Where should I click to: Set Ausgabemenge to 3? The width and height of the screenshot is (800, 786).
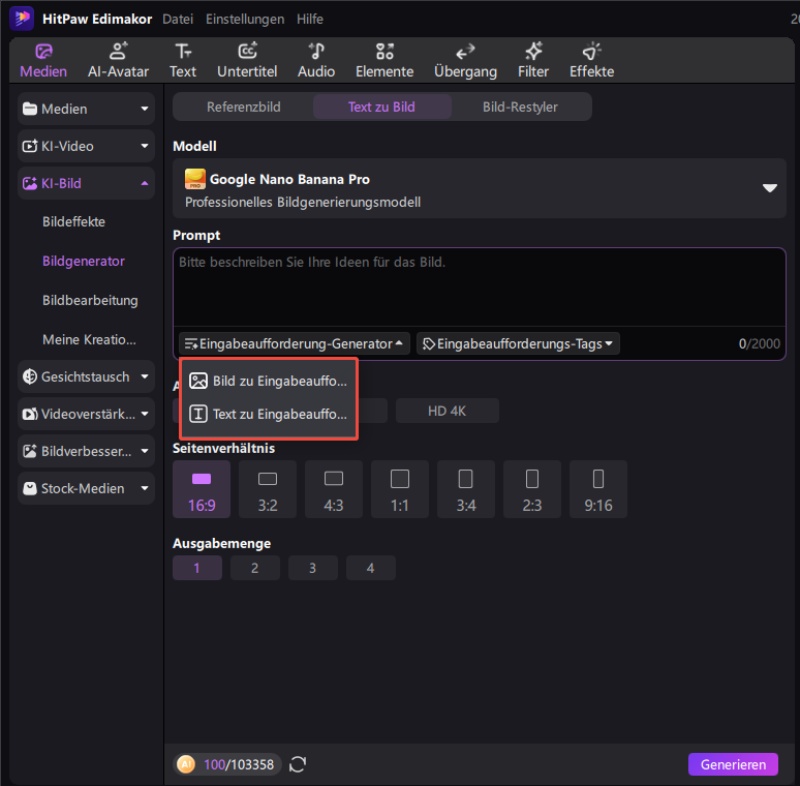tap(313, 568)
